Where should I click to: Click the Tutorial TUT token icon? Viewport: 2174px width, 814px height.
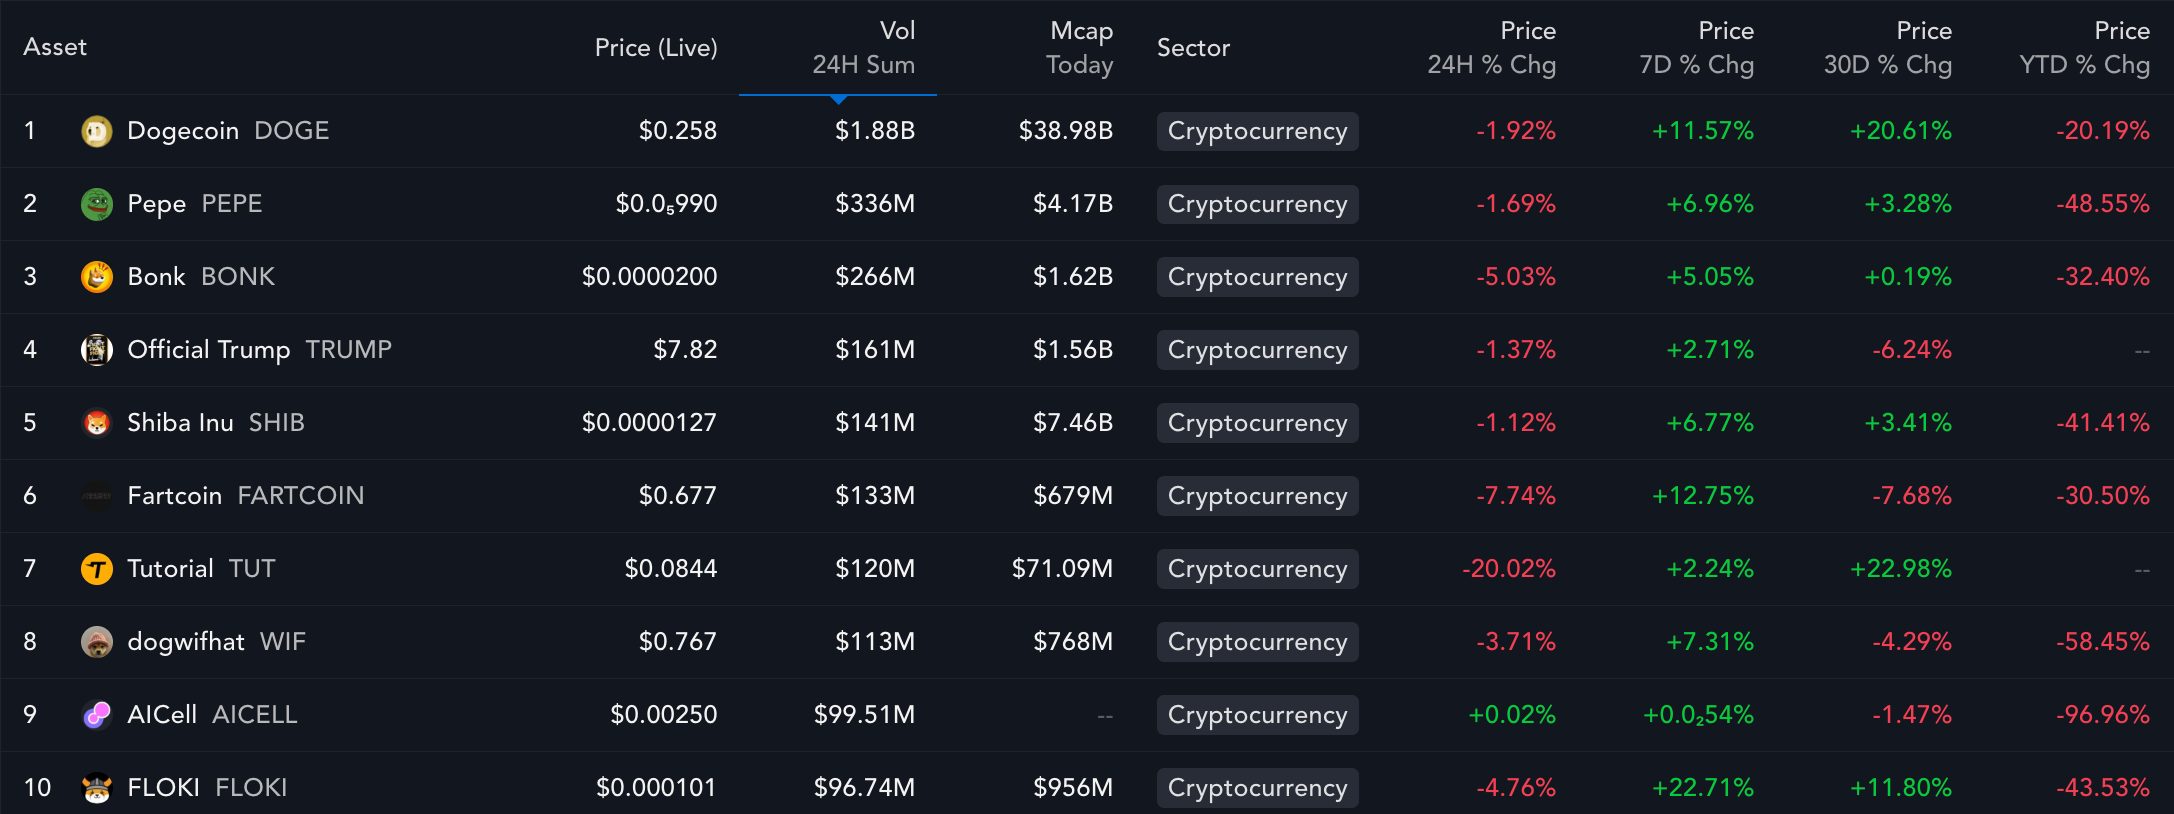click(97, 568)
